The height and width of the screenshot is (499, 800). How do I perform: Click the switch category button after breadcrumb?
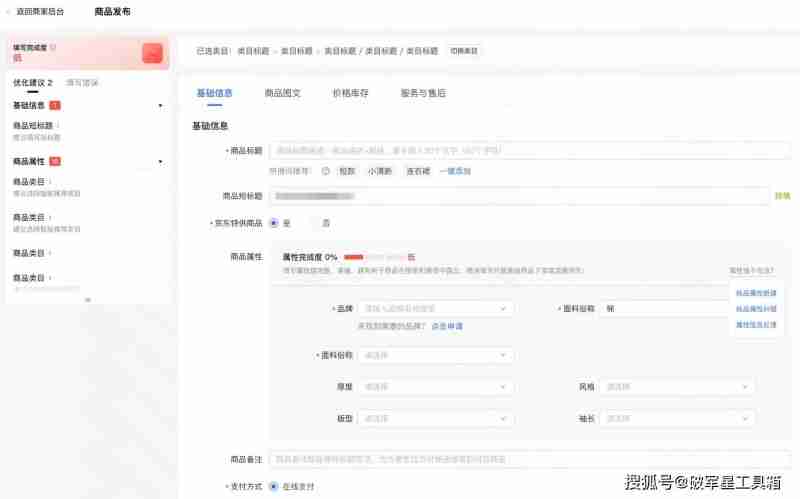[464, 51]
